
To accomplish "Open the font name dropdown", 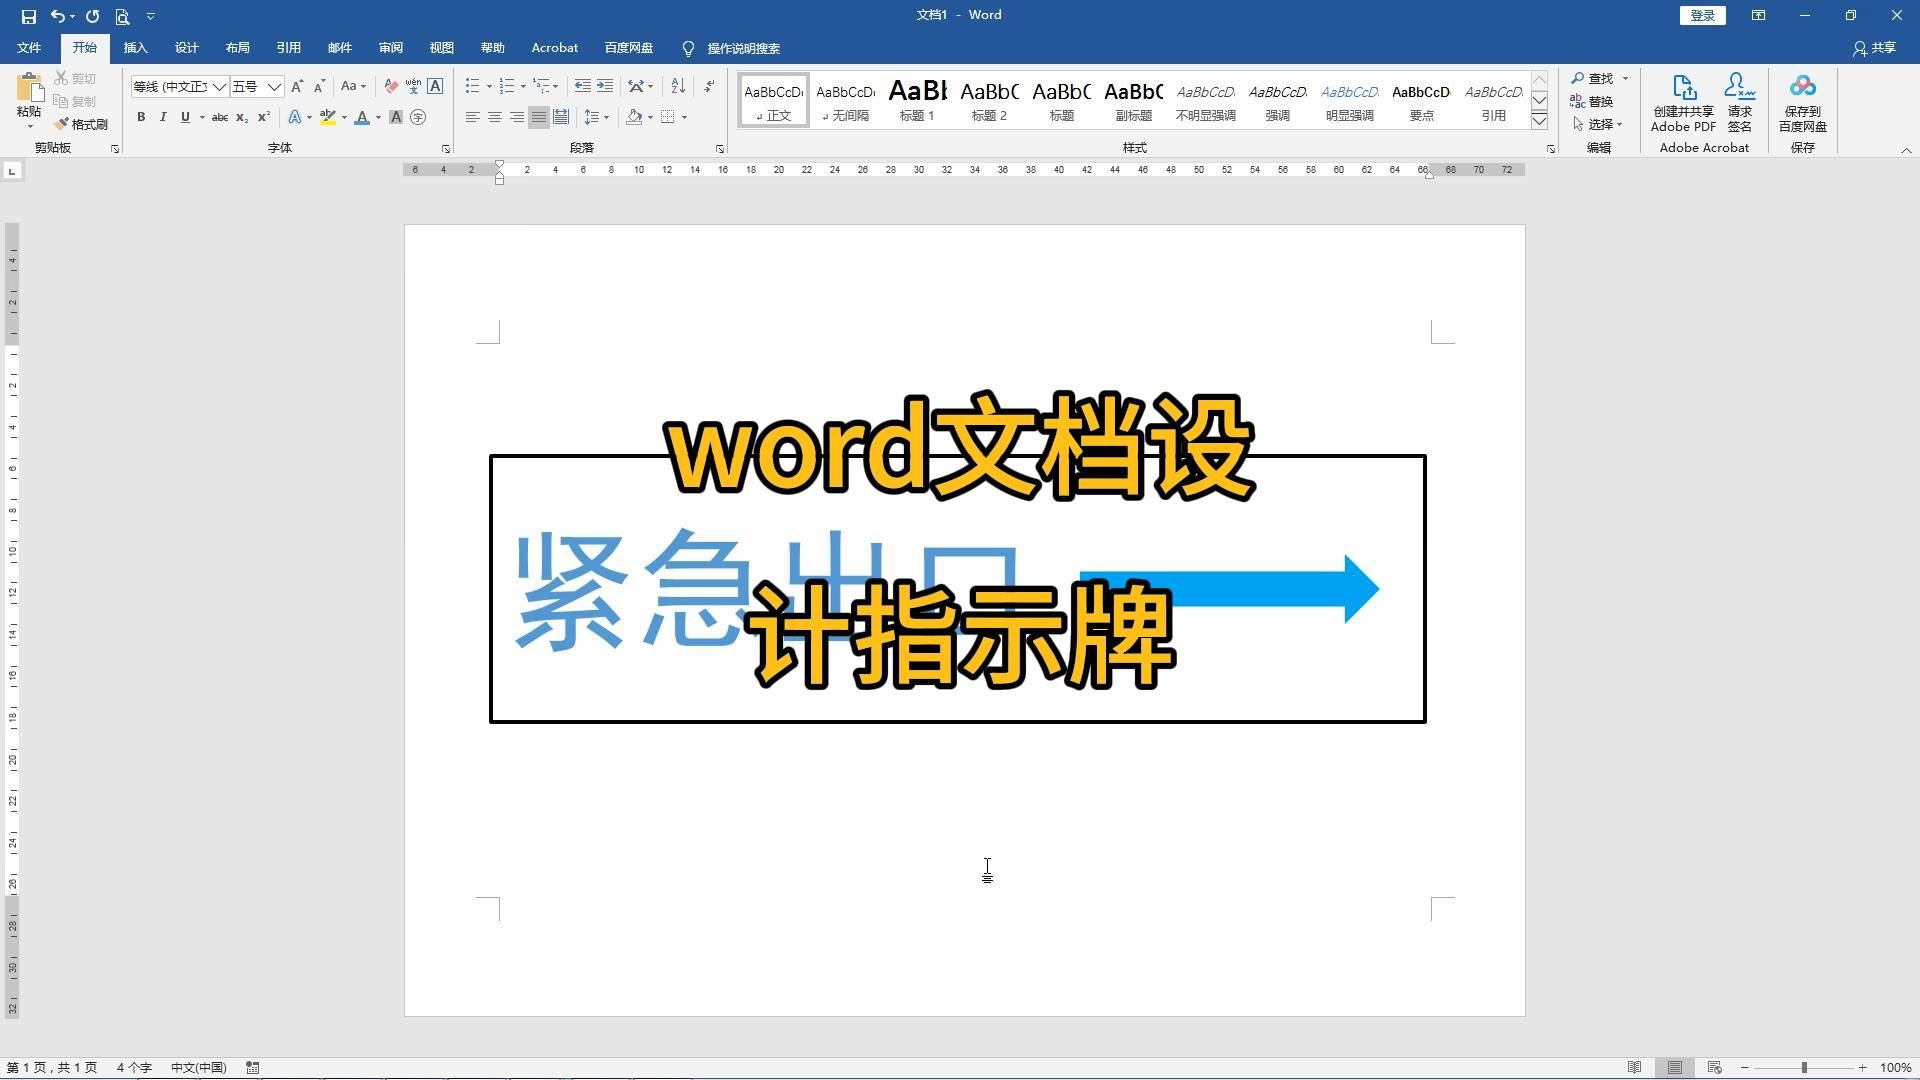I will click(219, 87).
